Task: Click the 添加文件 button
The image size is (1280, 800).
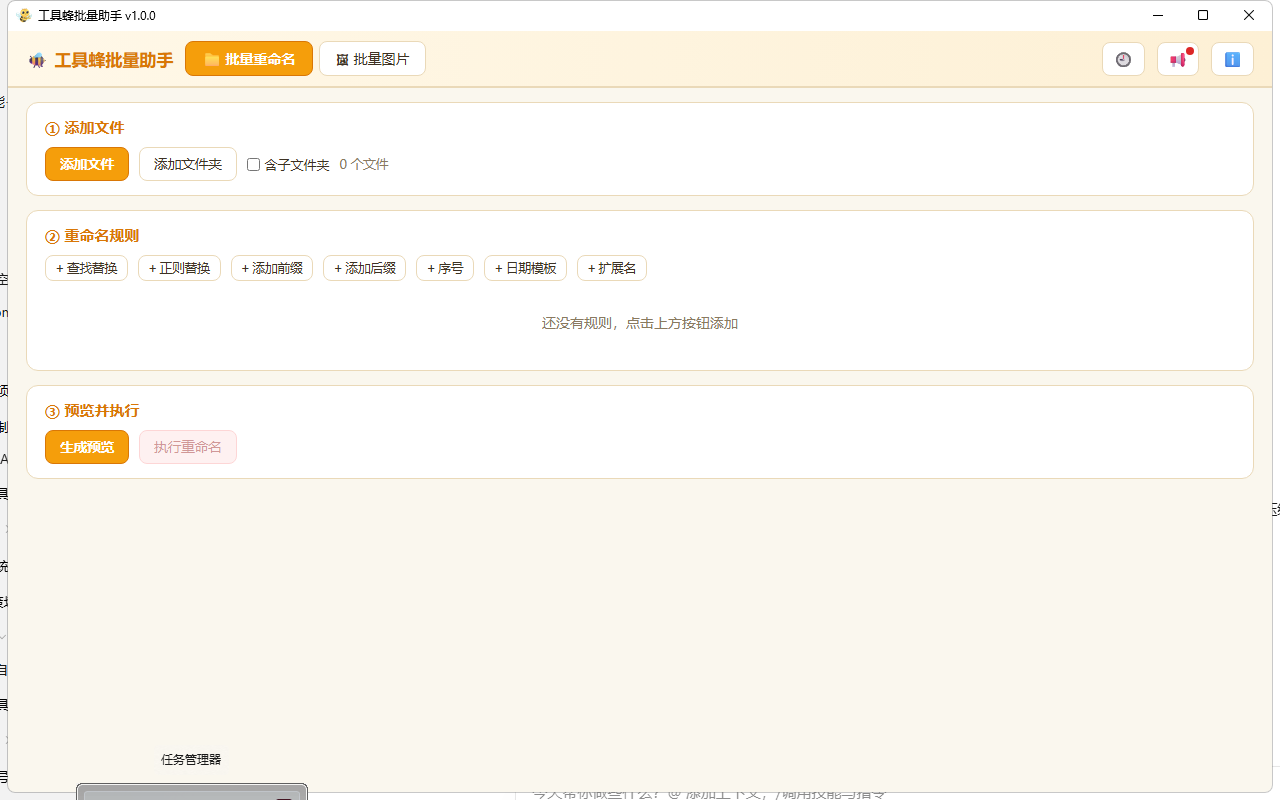Action: click(x=87, y=164)
